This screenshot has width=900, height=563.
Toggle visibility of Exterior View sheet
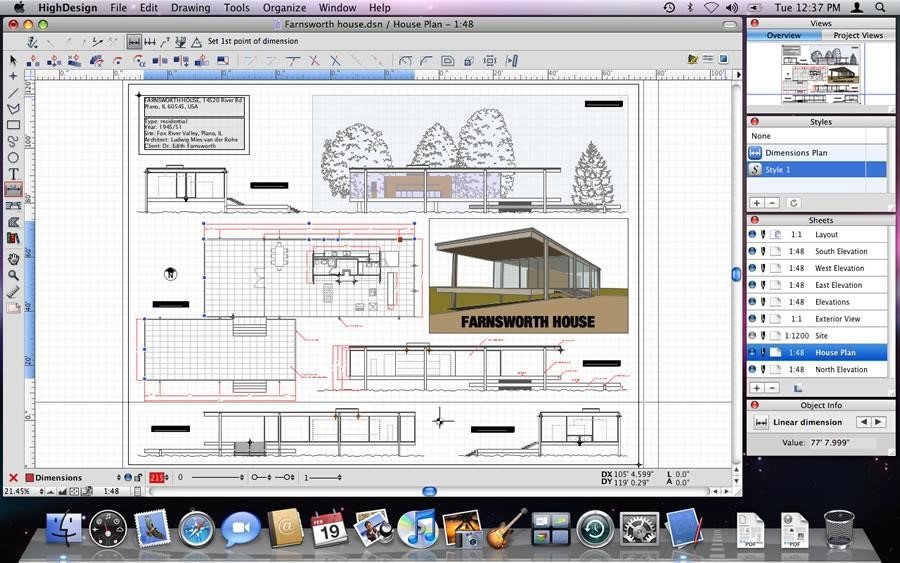[752, 318]
